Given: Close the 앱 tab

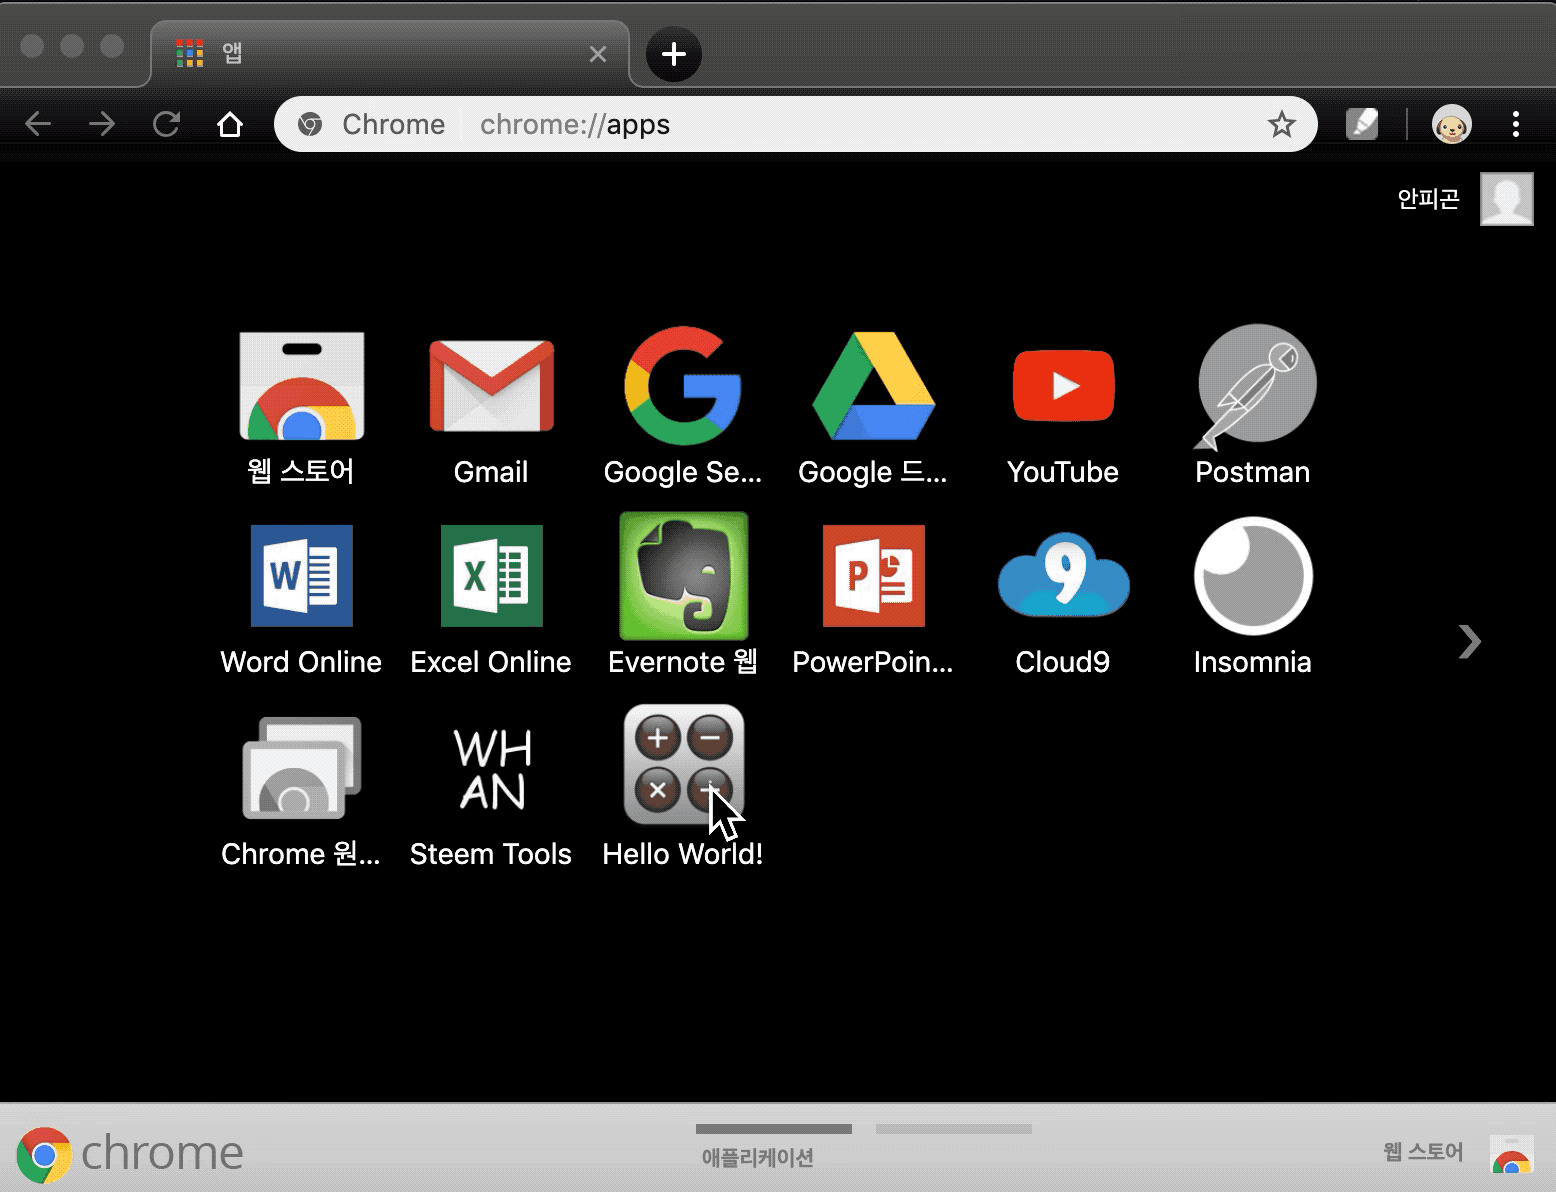Looking at the screenshot, I should pos(598,54).
